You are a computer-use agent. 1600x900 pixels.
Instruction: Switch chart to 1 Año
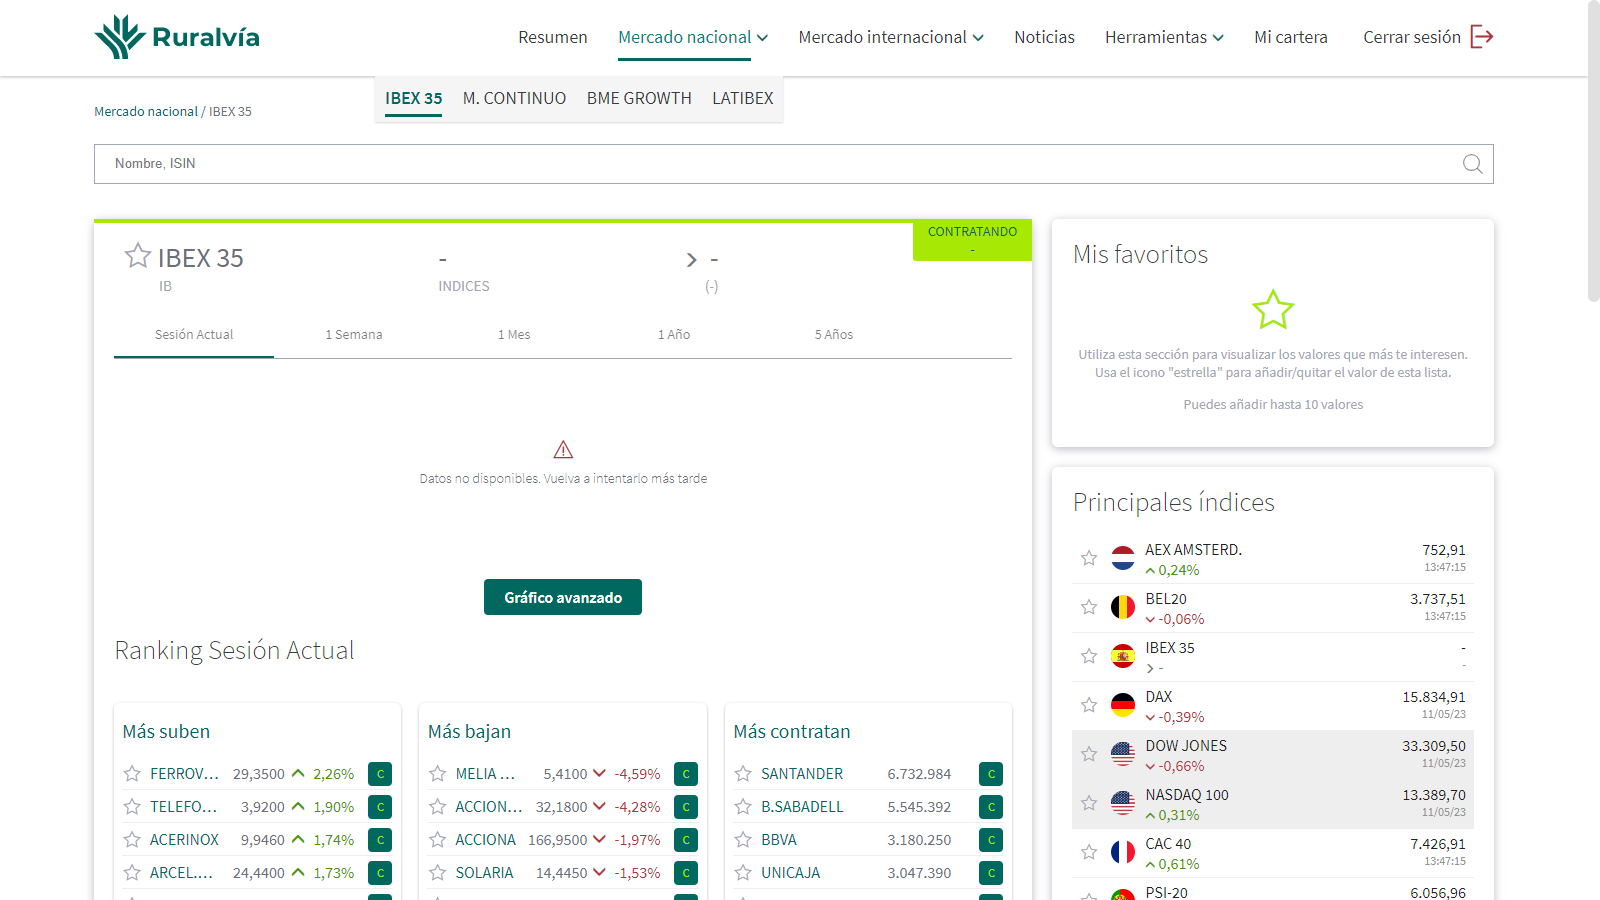tap(674, 335)
